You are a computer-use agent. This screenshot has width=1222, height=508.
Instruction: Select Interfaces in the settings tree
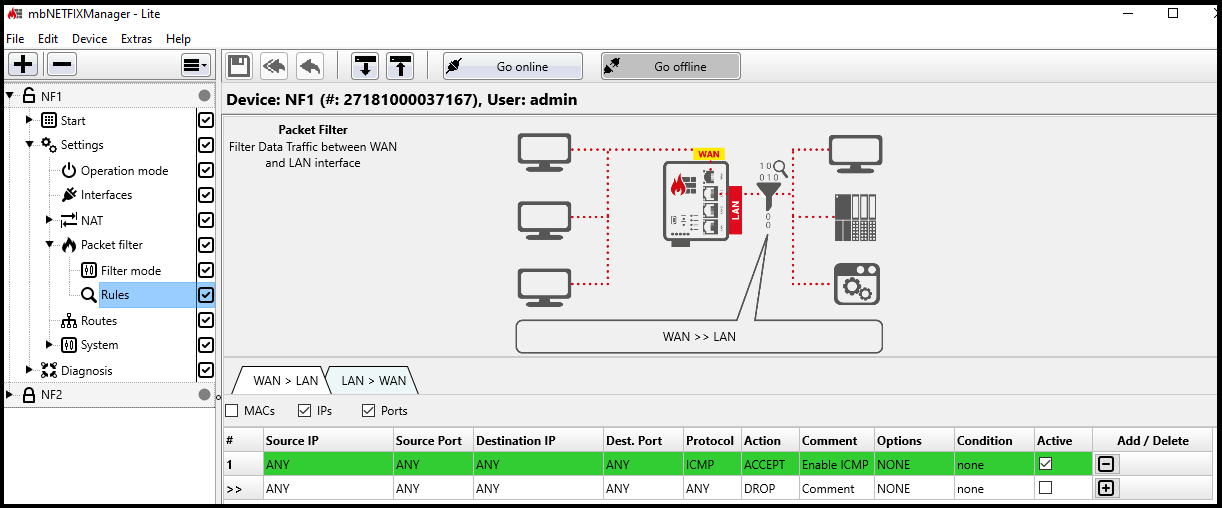point(106,195)
